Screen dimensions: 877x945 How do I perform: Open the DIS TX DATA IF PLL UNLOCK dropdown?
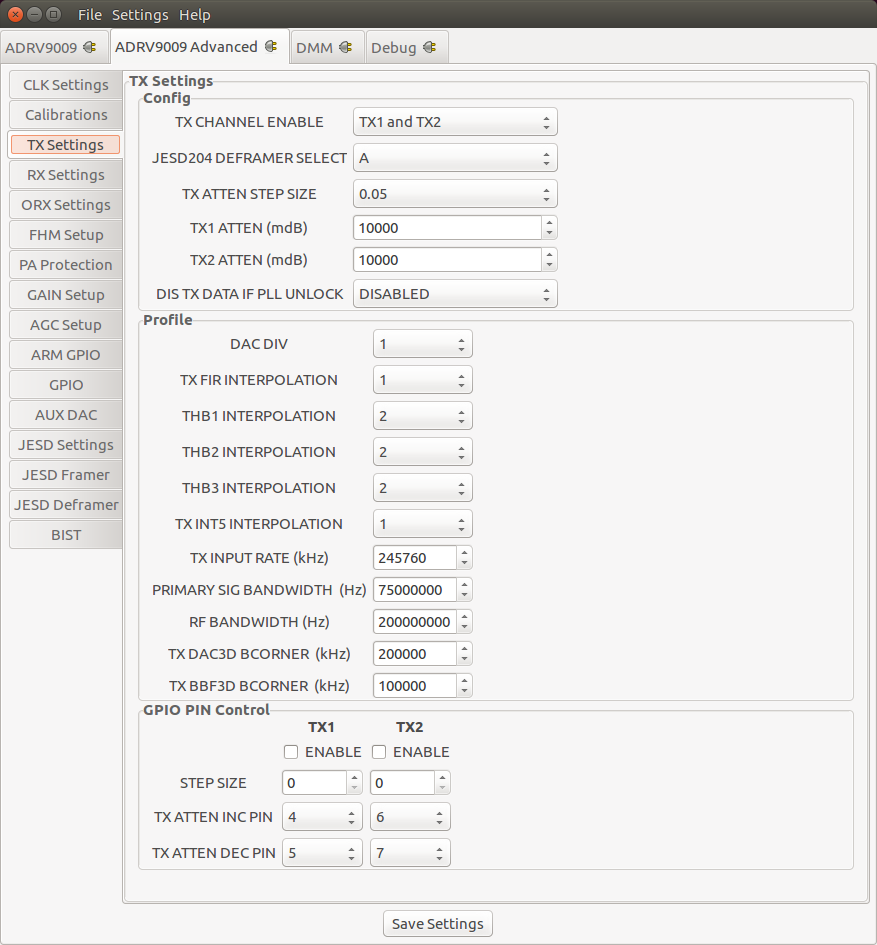click(455, 293)
